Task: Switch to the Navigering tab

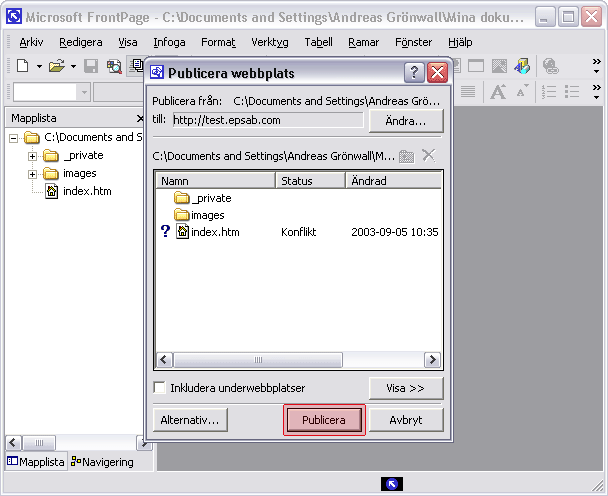Action: pyautogui.click(x=107, y=461)
